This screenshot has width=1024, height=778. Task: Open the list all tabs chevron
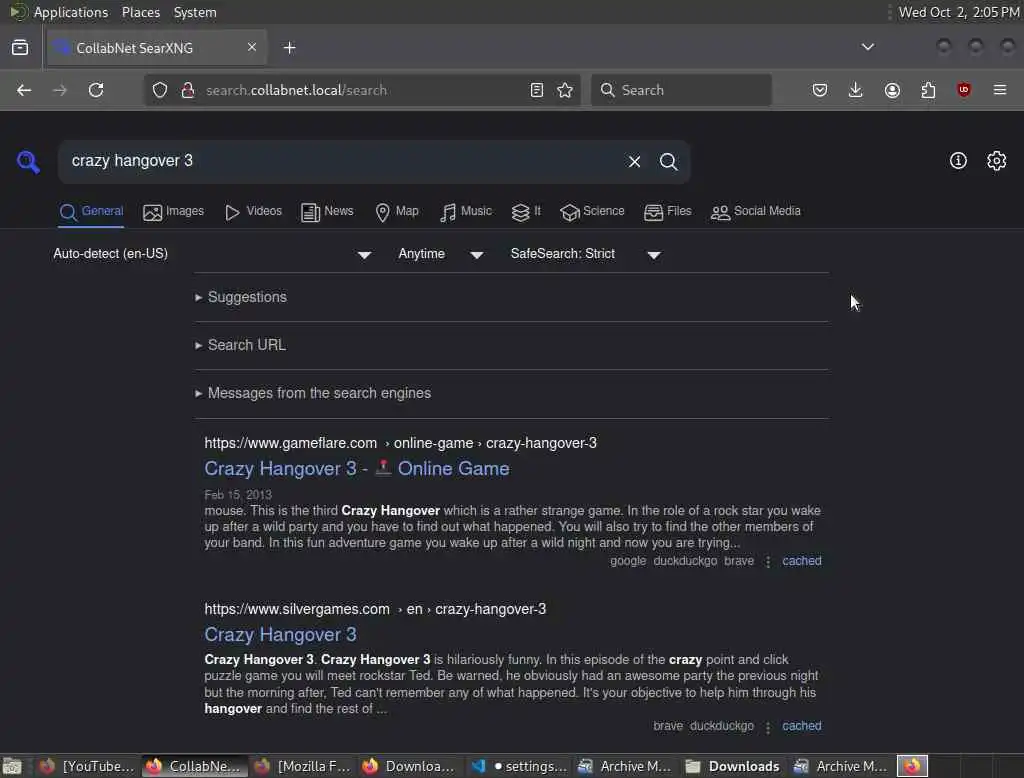pyautogui.click(x=868, y=47)
